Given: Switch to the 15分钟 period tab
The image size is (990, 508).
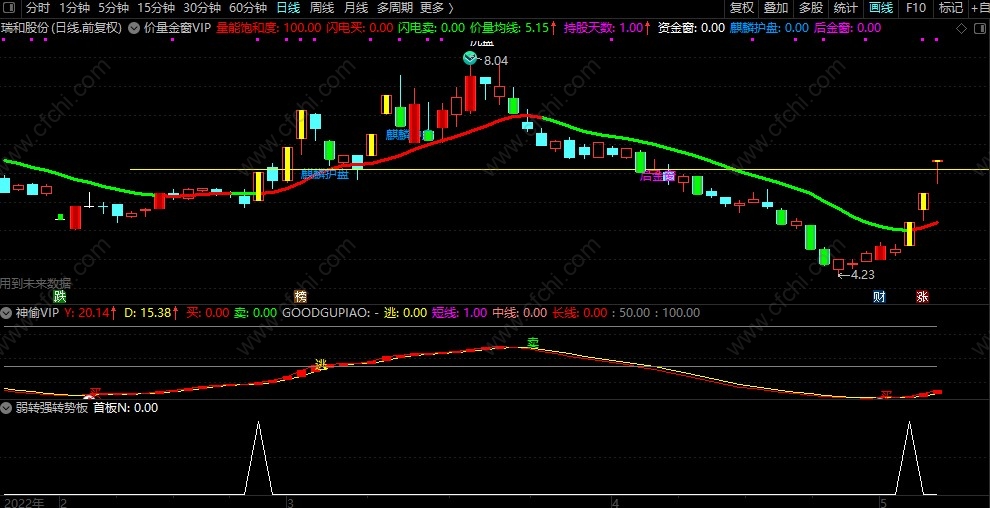Looking at the screenshot, I should (x=156, y=8).
